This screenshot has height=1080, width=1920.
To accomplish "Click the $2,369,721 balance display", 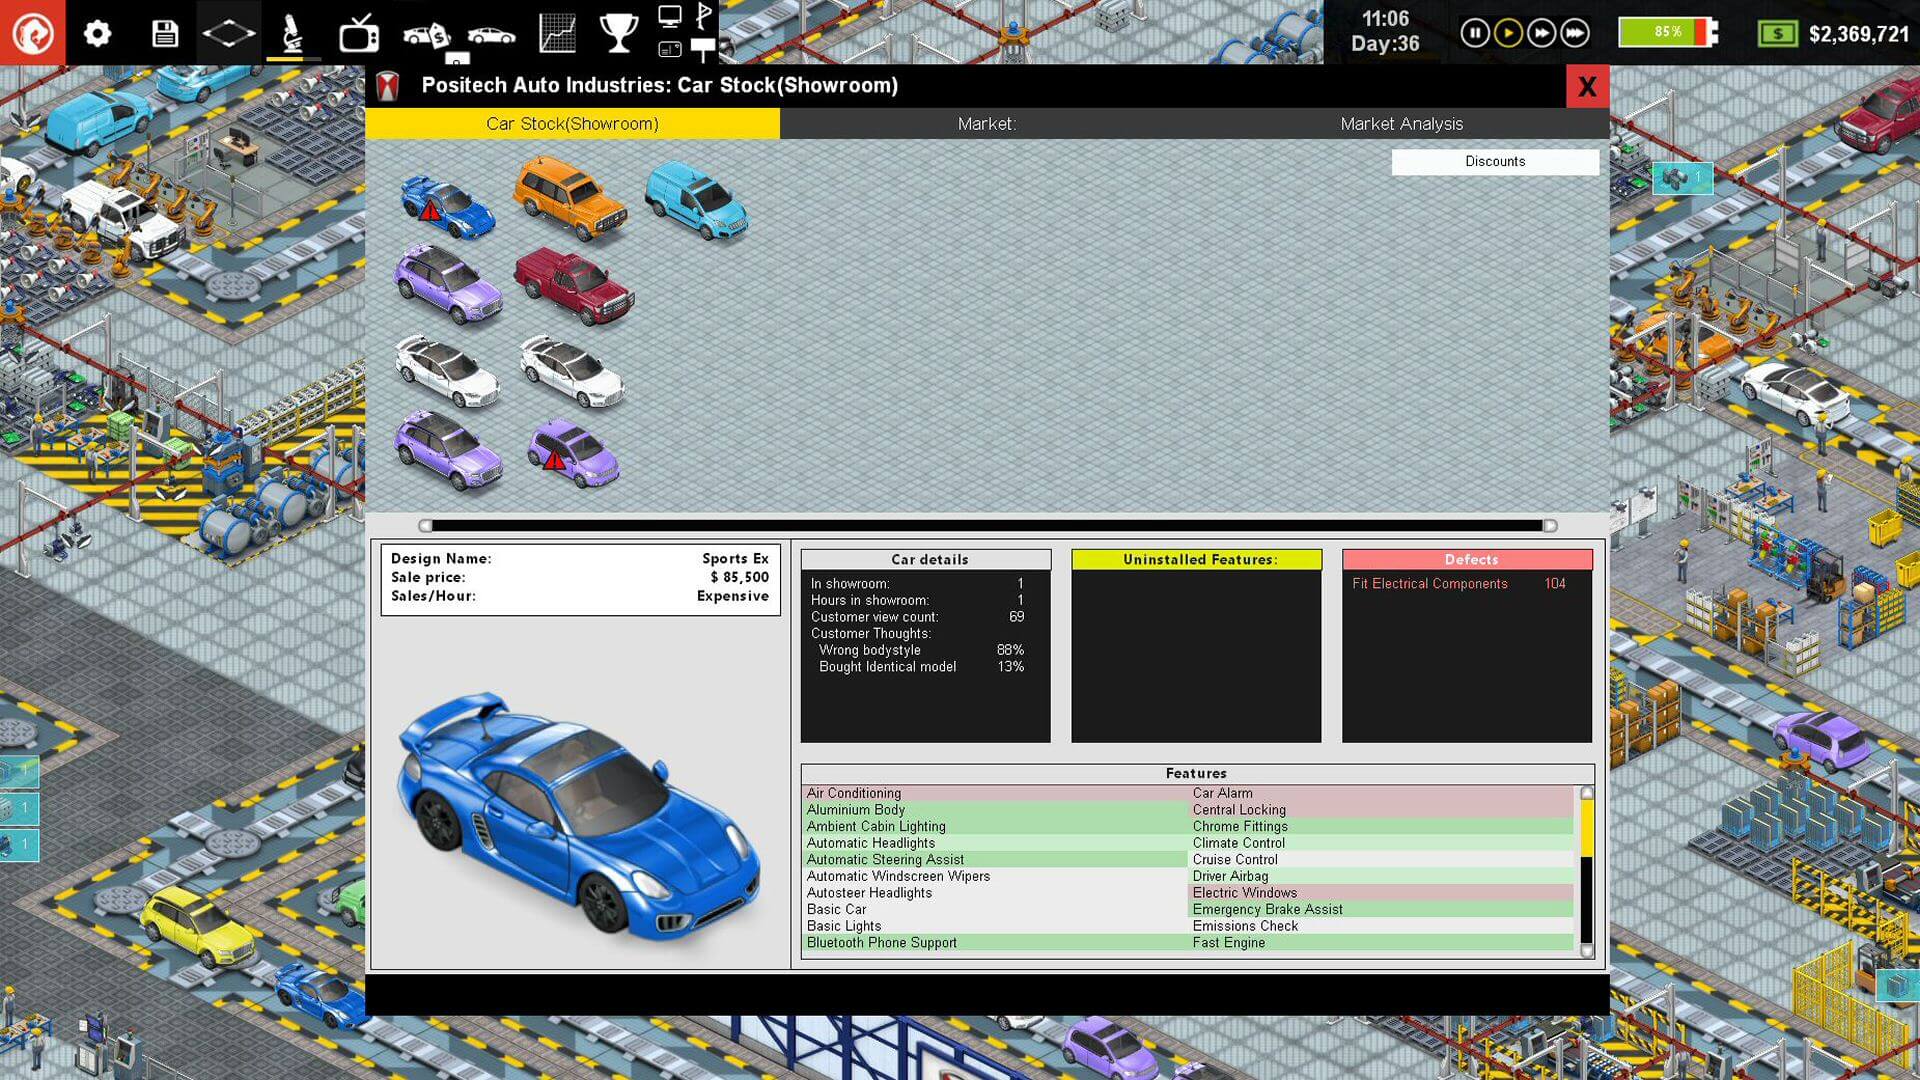I will point(1858,34).
